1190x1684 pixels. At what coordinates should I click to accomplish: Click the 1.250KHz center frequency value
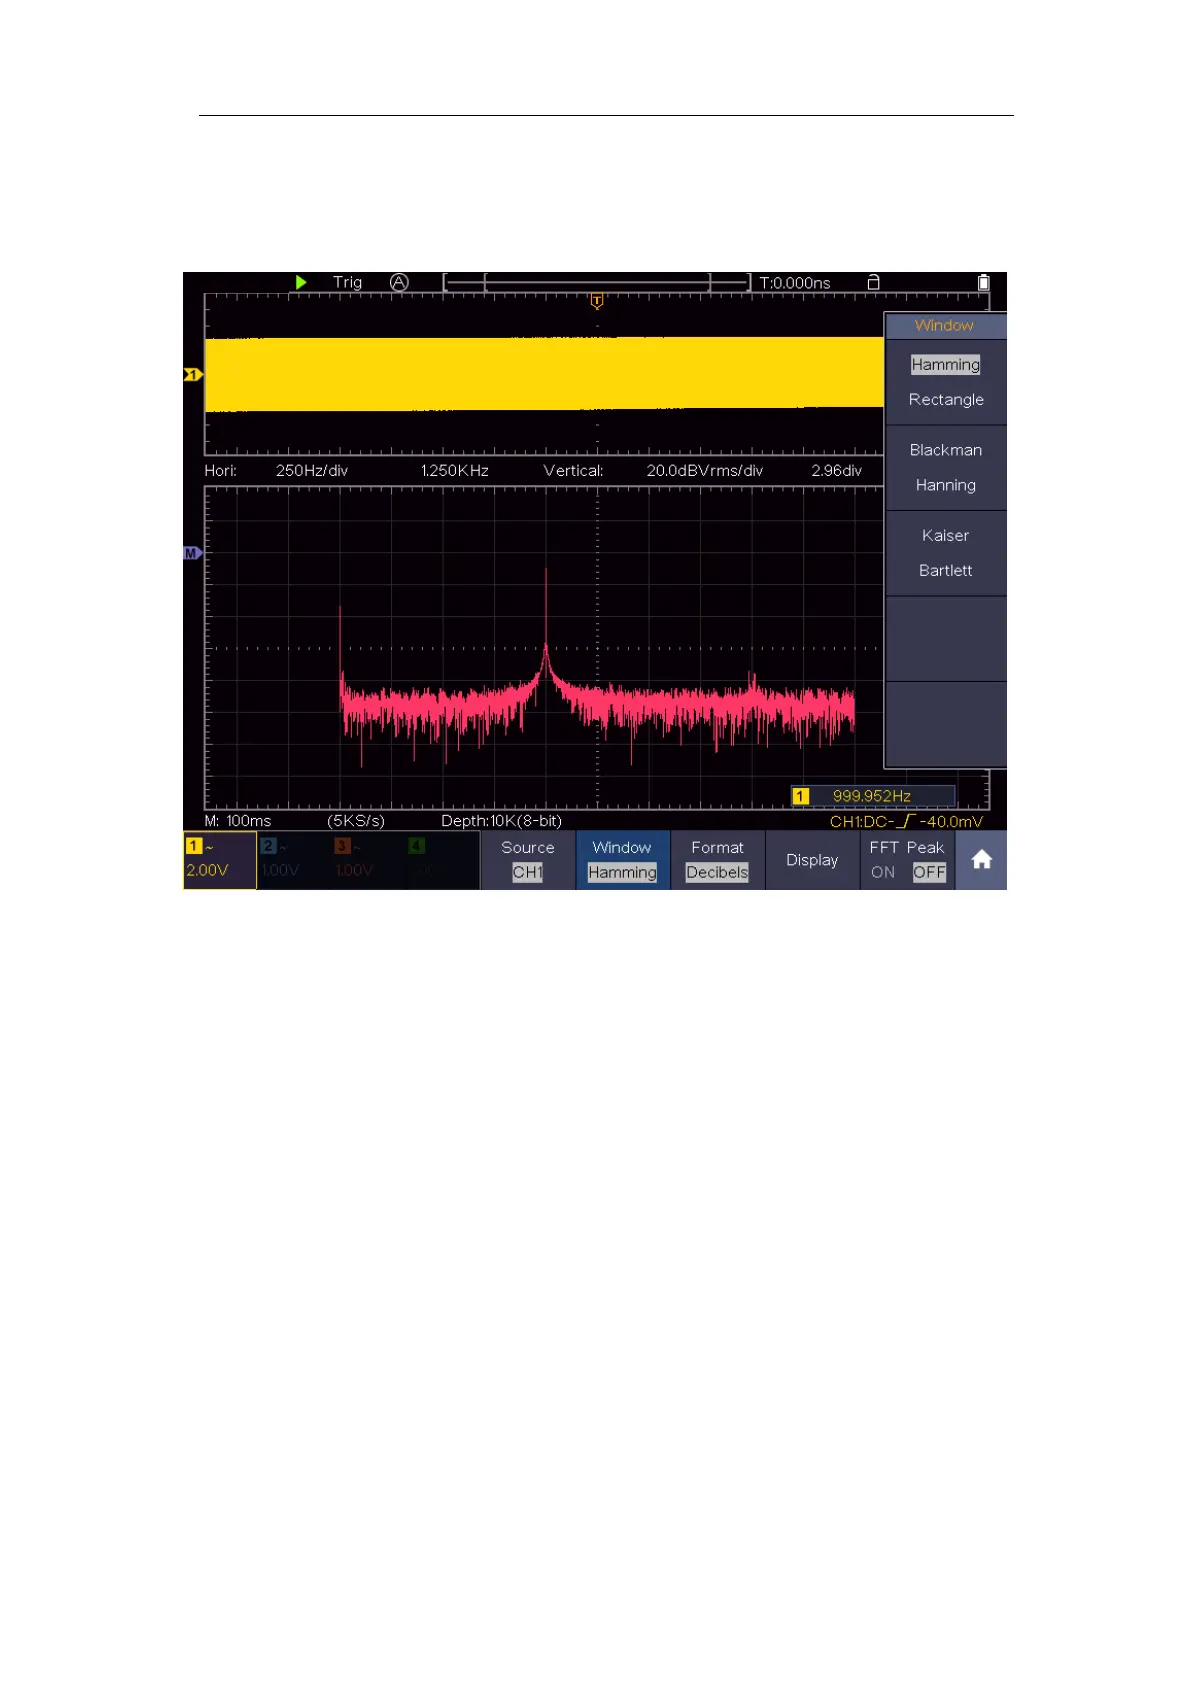[x=455, y=470]
